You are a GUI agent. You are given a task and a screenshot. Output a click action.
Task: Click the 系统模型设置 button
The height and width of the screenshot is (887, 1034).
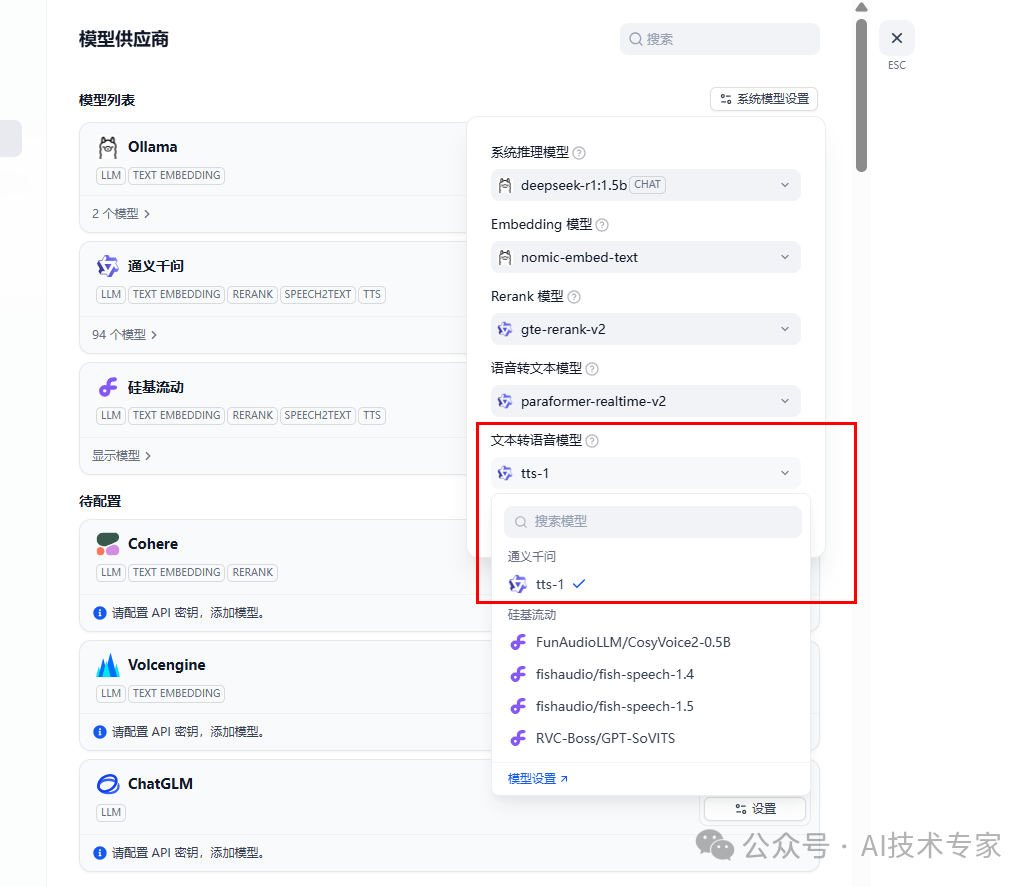click(x=764, y=99)
